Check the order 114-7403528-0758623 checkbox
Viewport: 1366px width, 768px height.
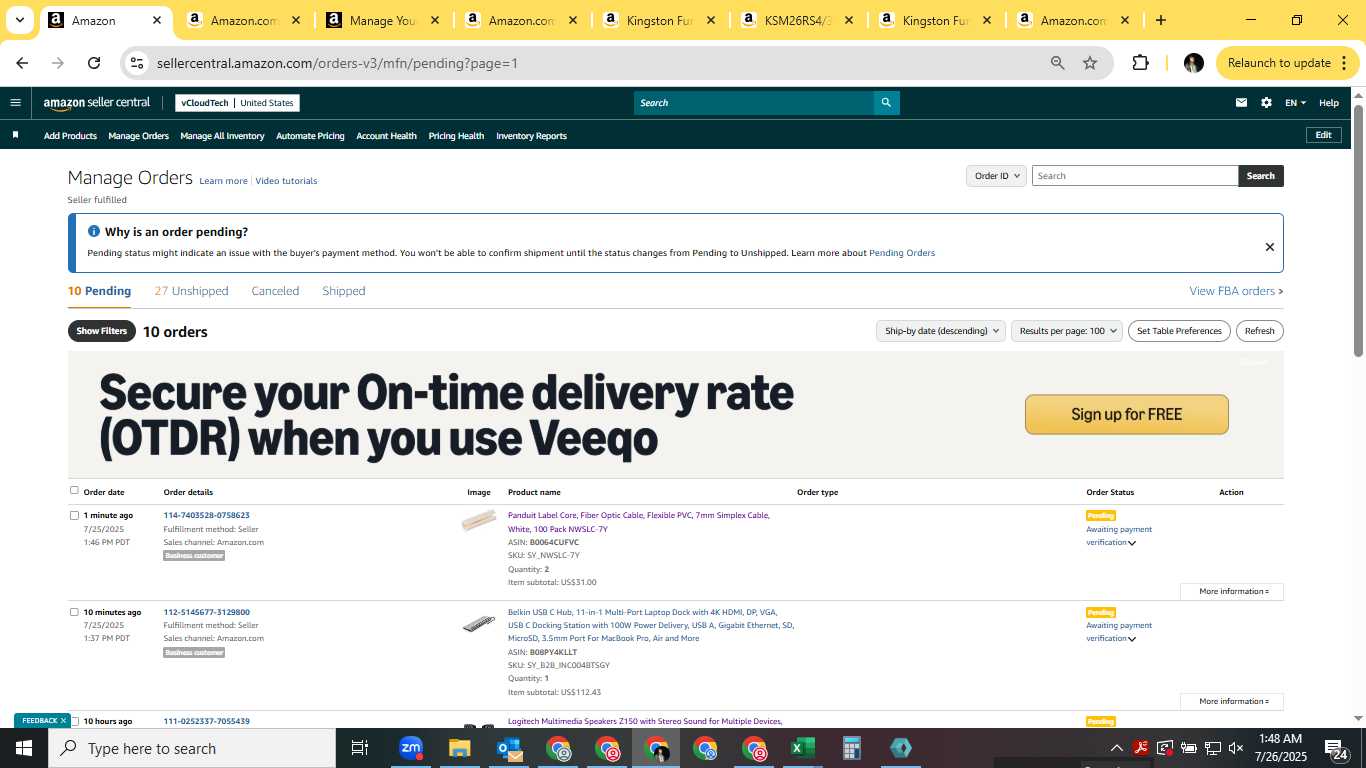(74, 516)
